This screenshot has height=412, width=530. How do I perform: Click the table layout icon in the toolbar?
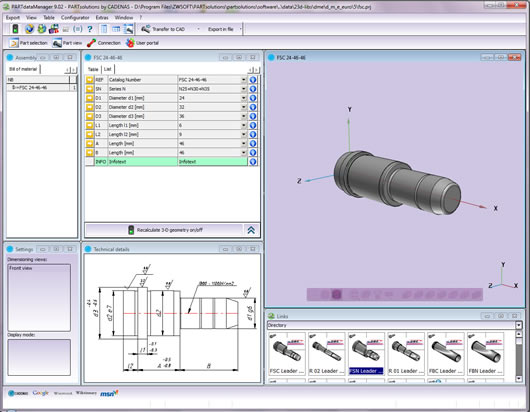pyautogui.click(x=116, y=29)
